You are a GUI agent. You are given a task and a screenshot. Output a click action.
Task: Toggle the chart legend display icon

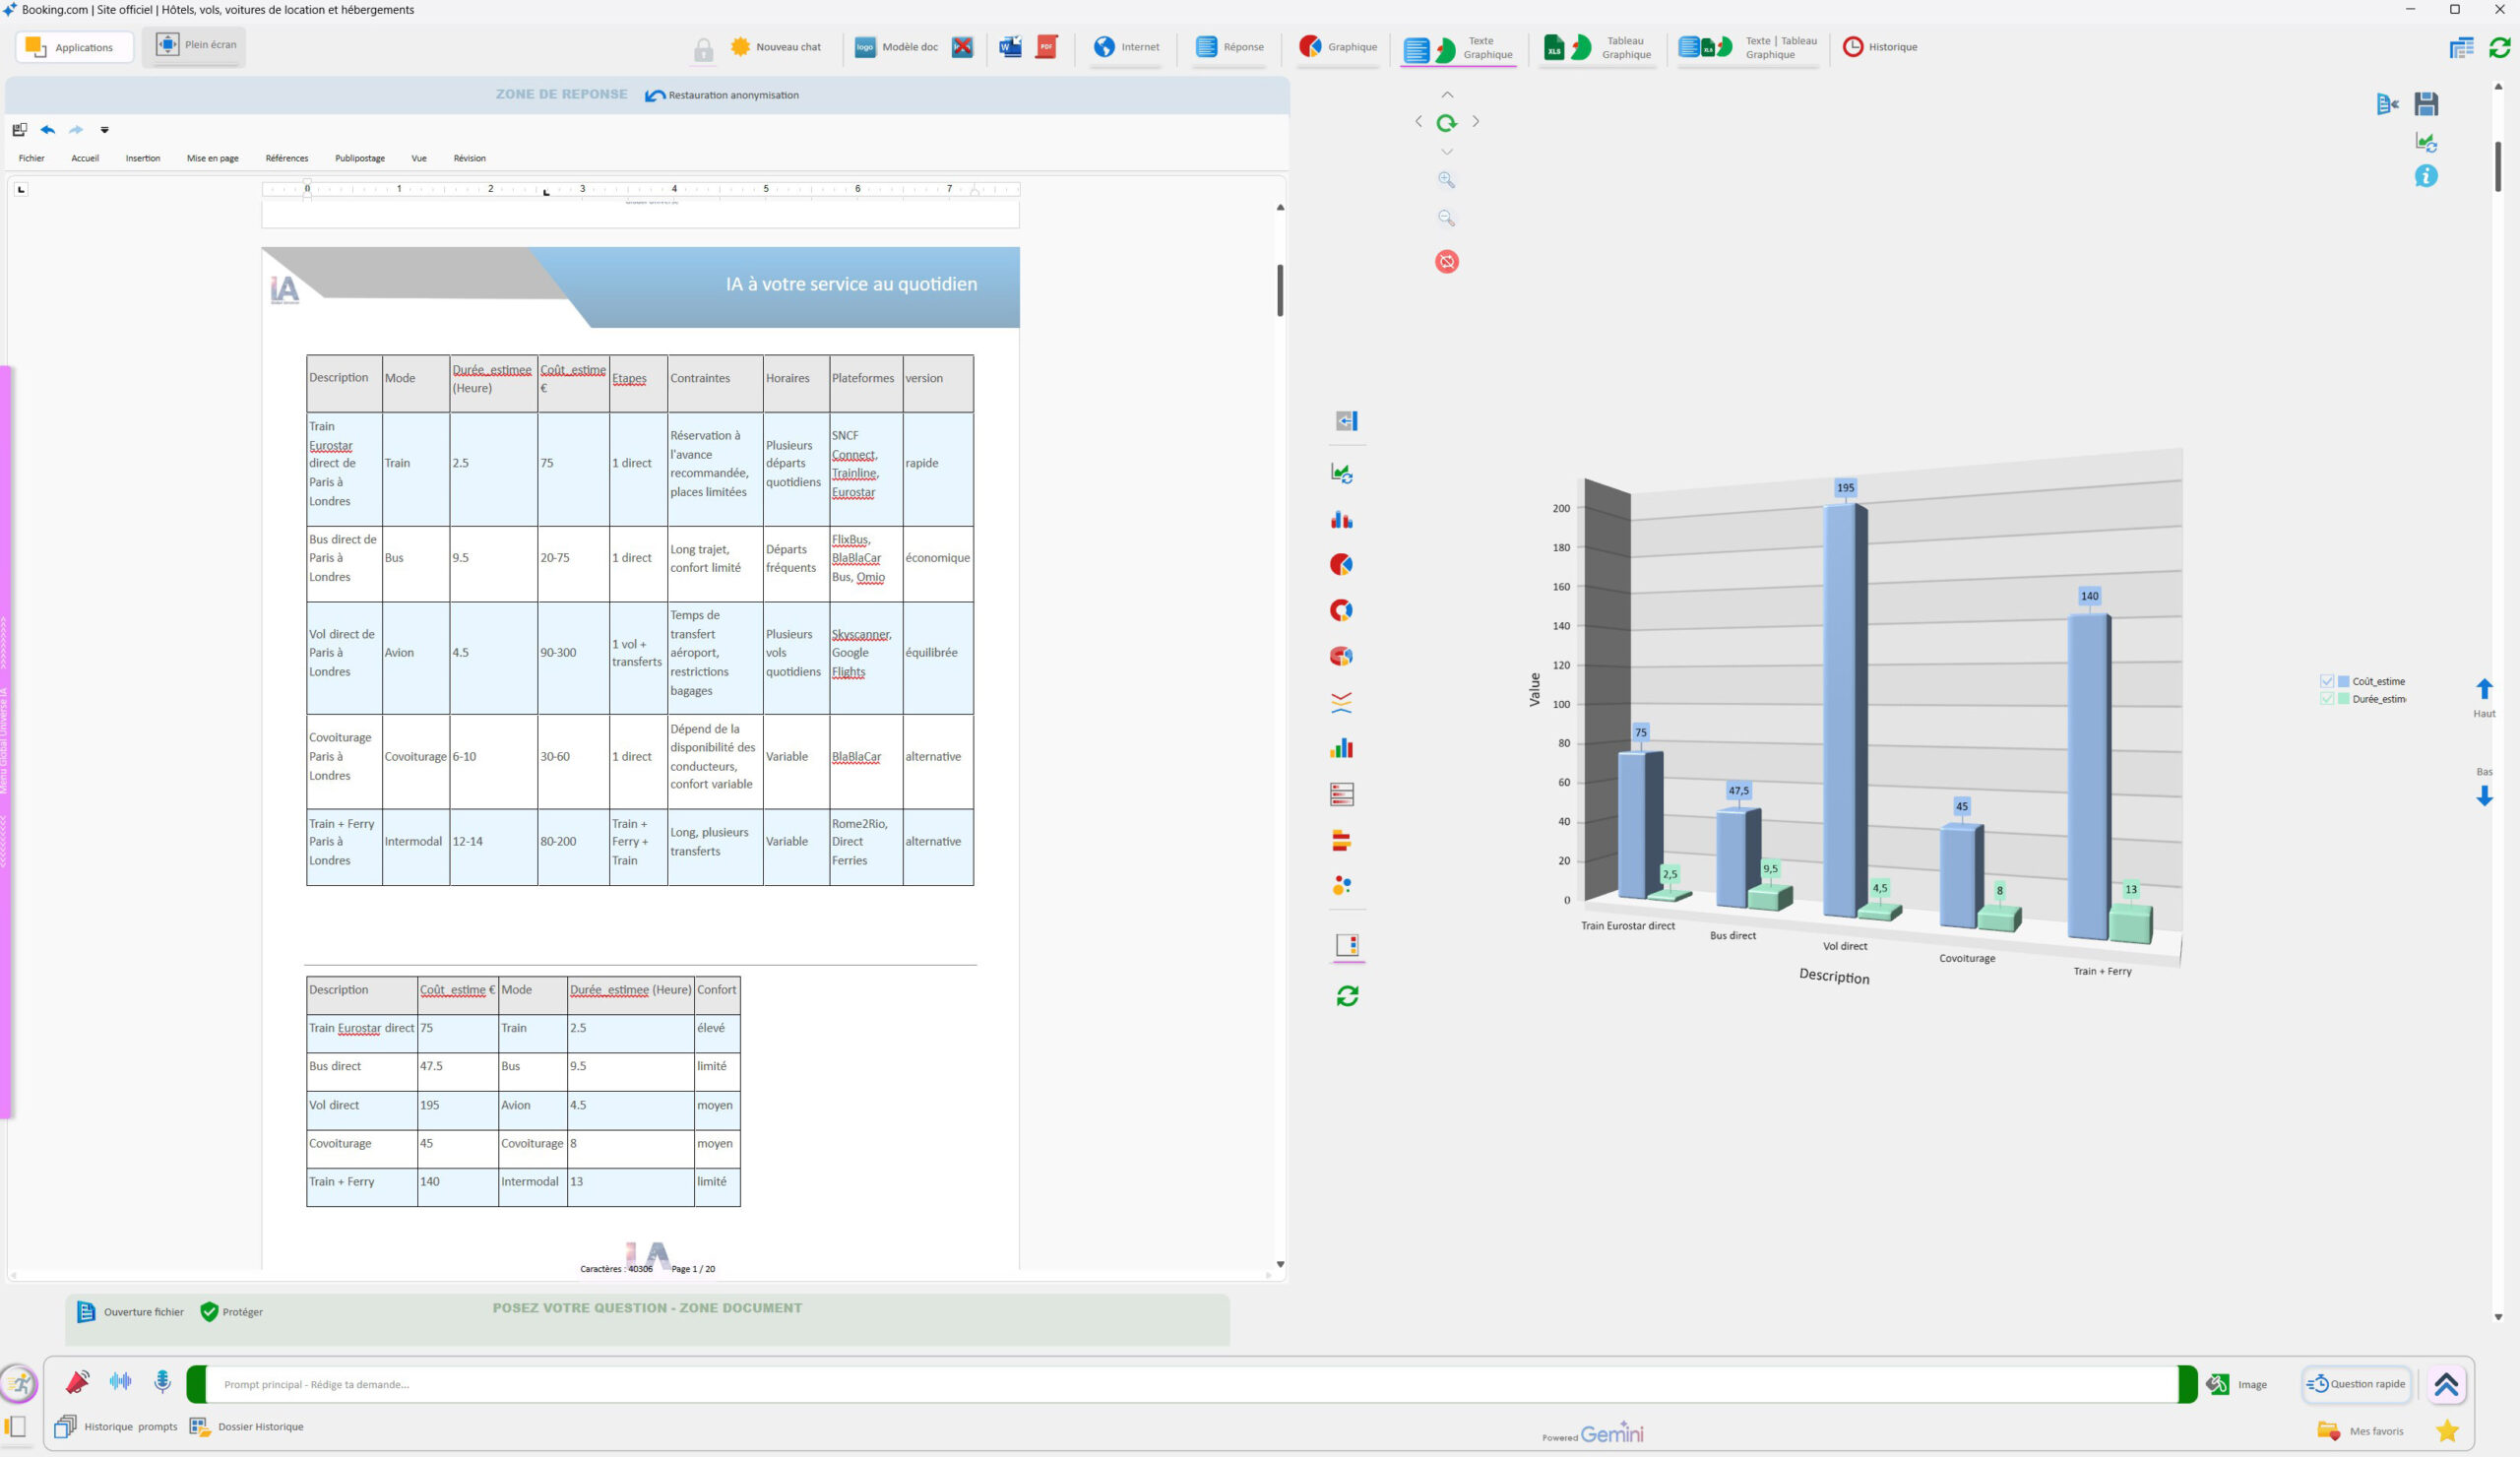tap(1347, 945)
